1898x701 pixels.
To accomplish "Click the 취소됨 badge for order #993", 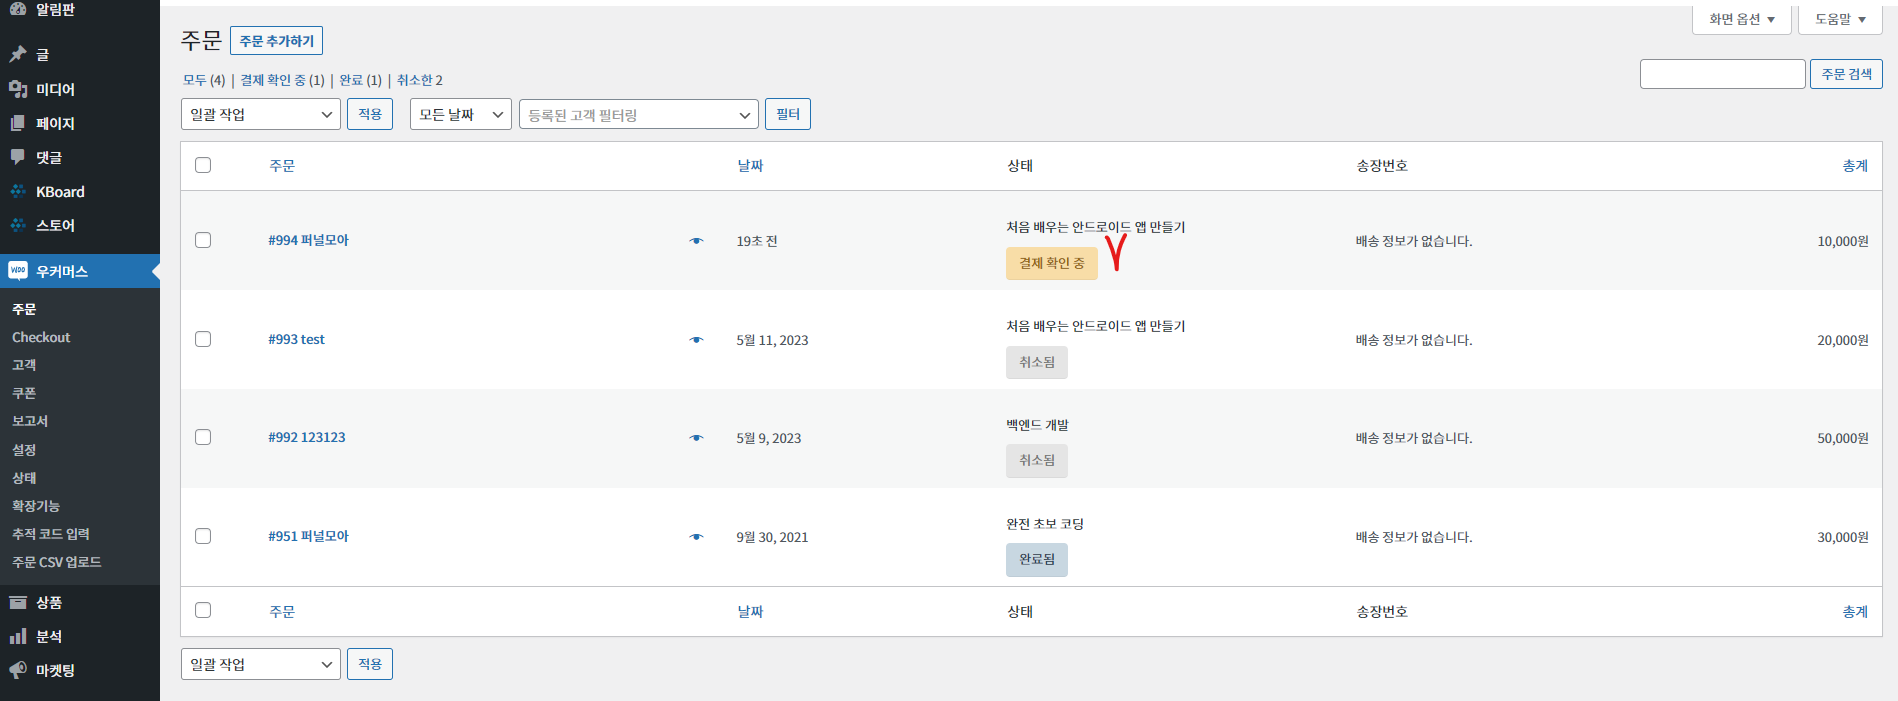I will tap(1037, 362).
